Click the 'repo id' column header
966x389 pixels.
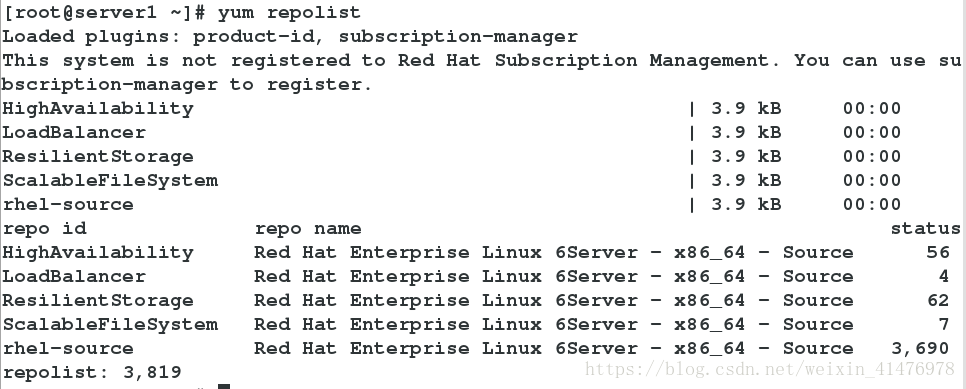(44, 229)
